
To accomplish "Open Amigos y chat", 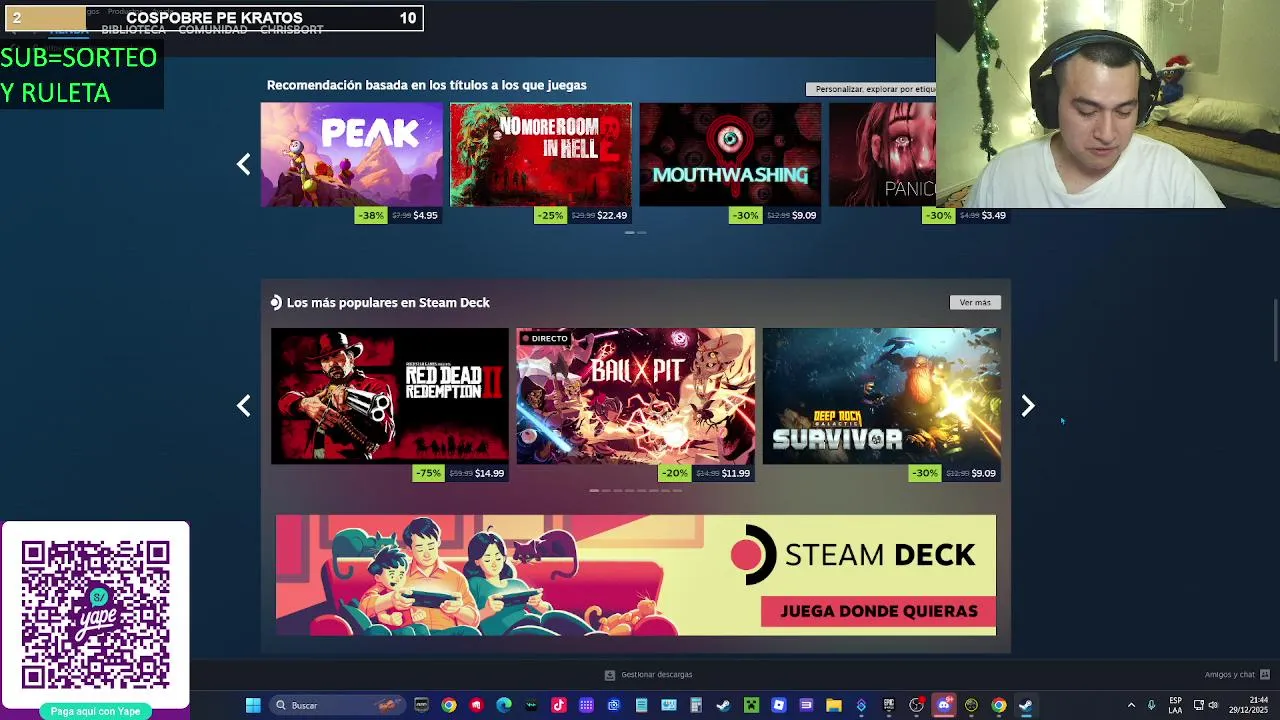I will pos(1230,675).
